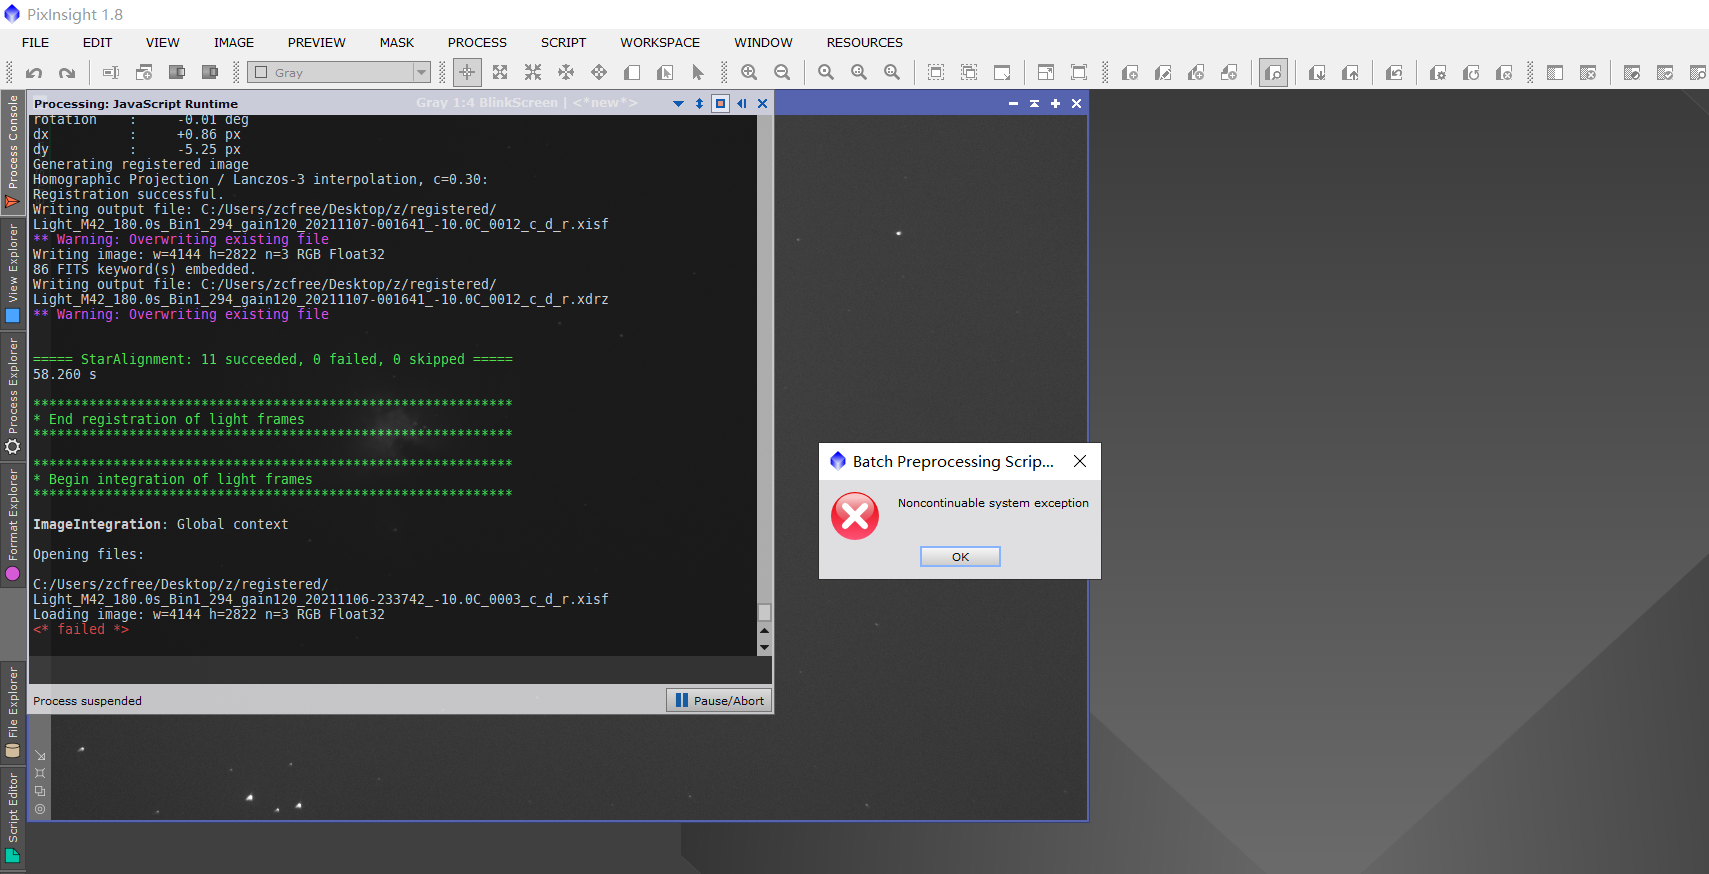Select the Zoom In mode with outward arrows
The image size is (1709, 874).
(x=500, y=72)
